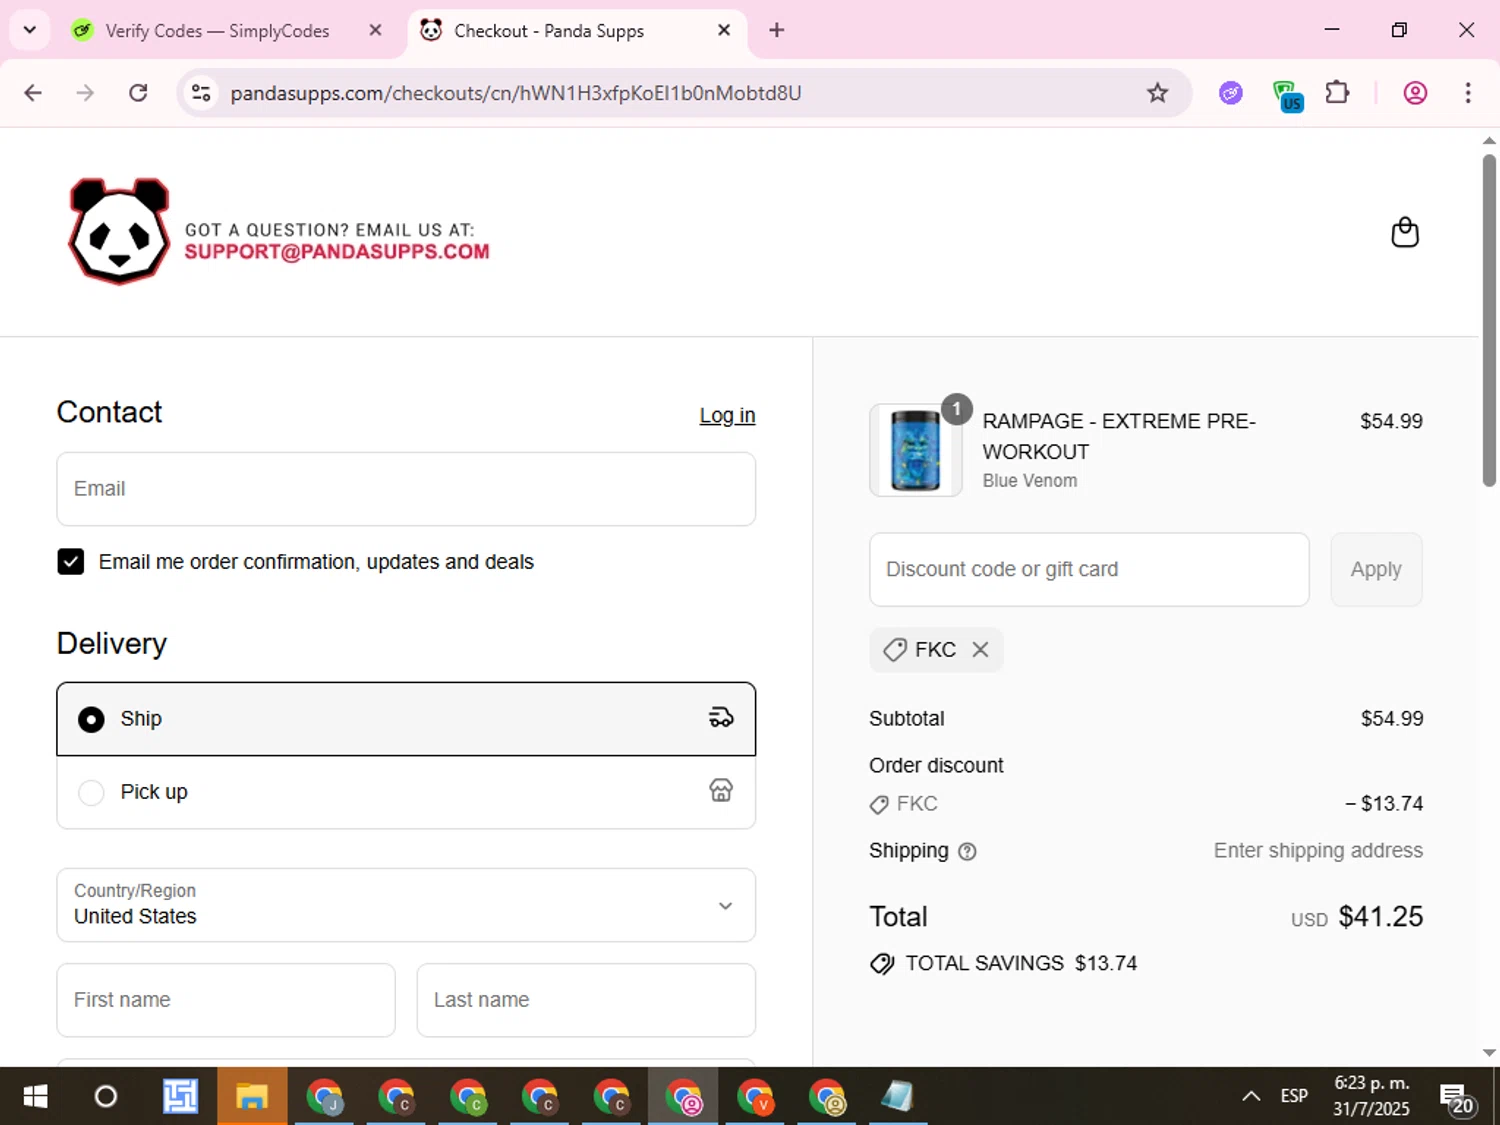Close the Checkout Panda Supps tab
Viewport: 1500px width, 1125px height.
pos(724,30)
